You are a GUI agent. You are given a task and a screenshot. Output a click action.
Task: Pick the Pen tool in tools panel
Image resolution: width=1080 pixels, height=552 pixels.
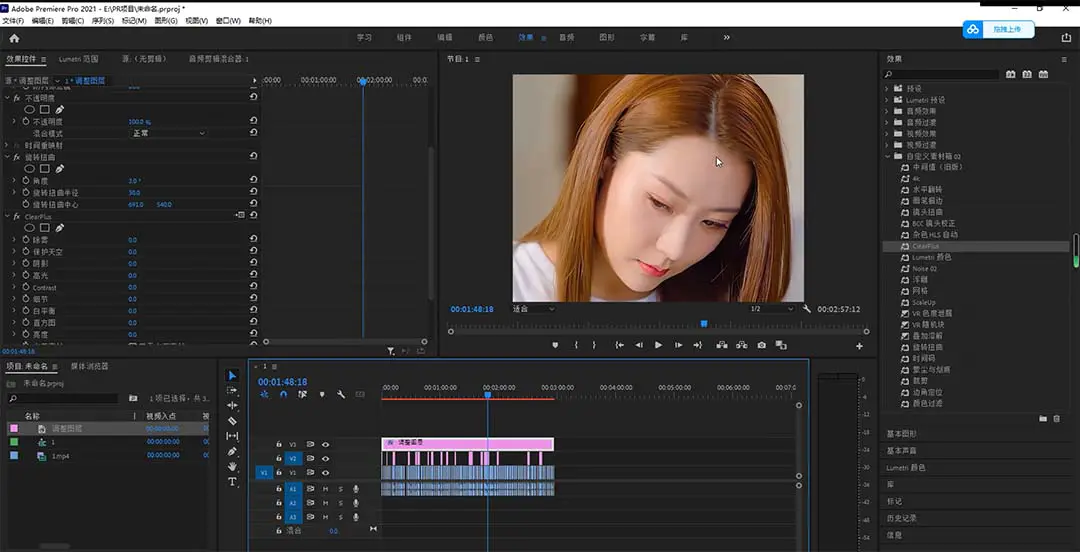(233, 451)
